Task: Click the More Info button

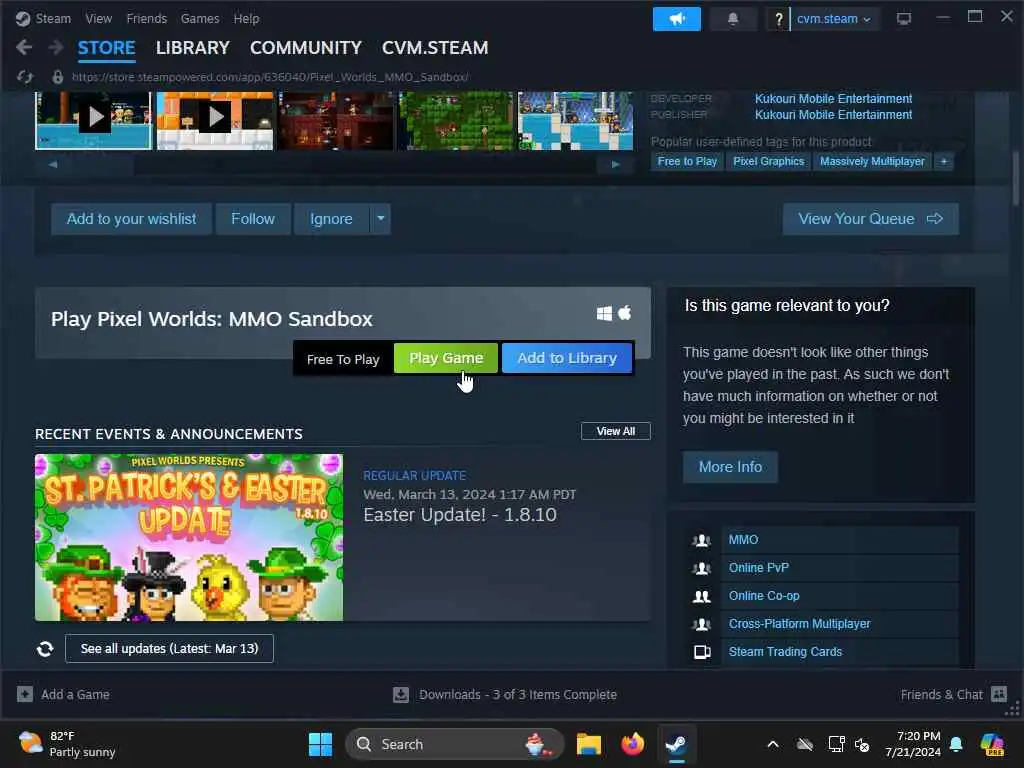Action: click(x=730, y=467)
